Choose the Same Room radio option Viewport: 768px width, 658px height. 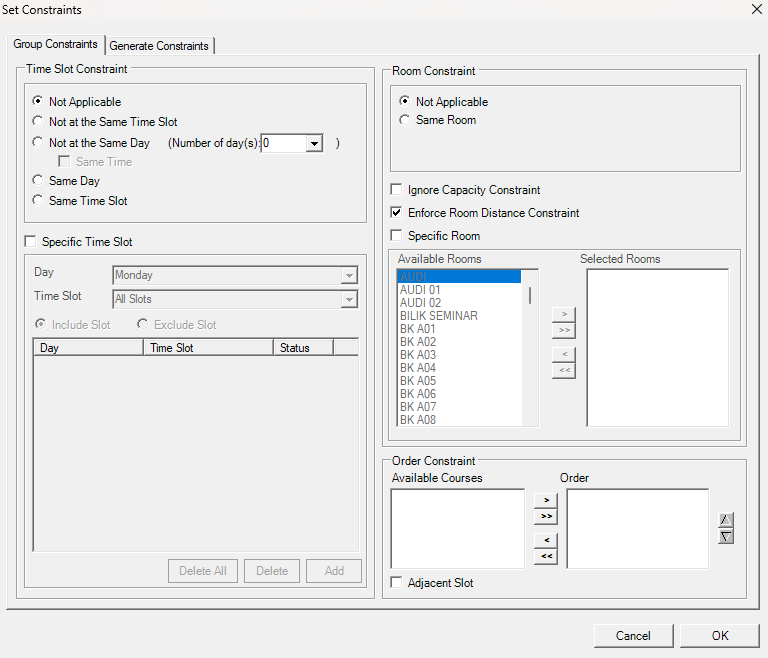click(x=404, y=120)
